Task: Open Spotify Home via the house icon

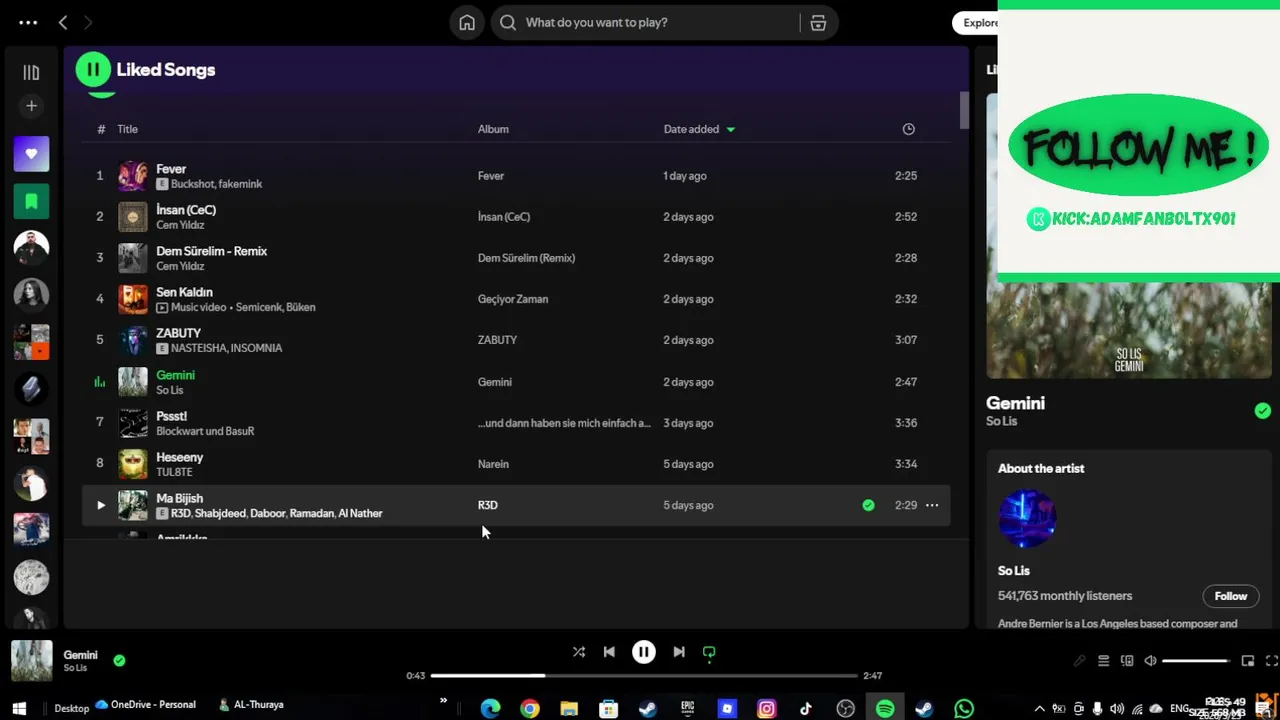Action: [x=467, y=22]
